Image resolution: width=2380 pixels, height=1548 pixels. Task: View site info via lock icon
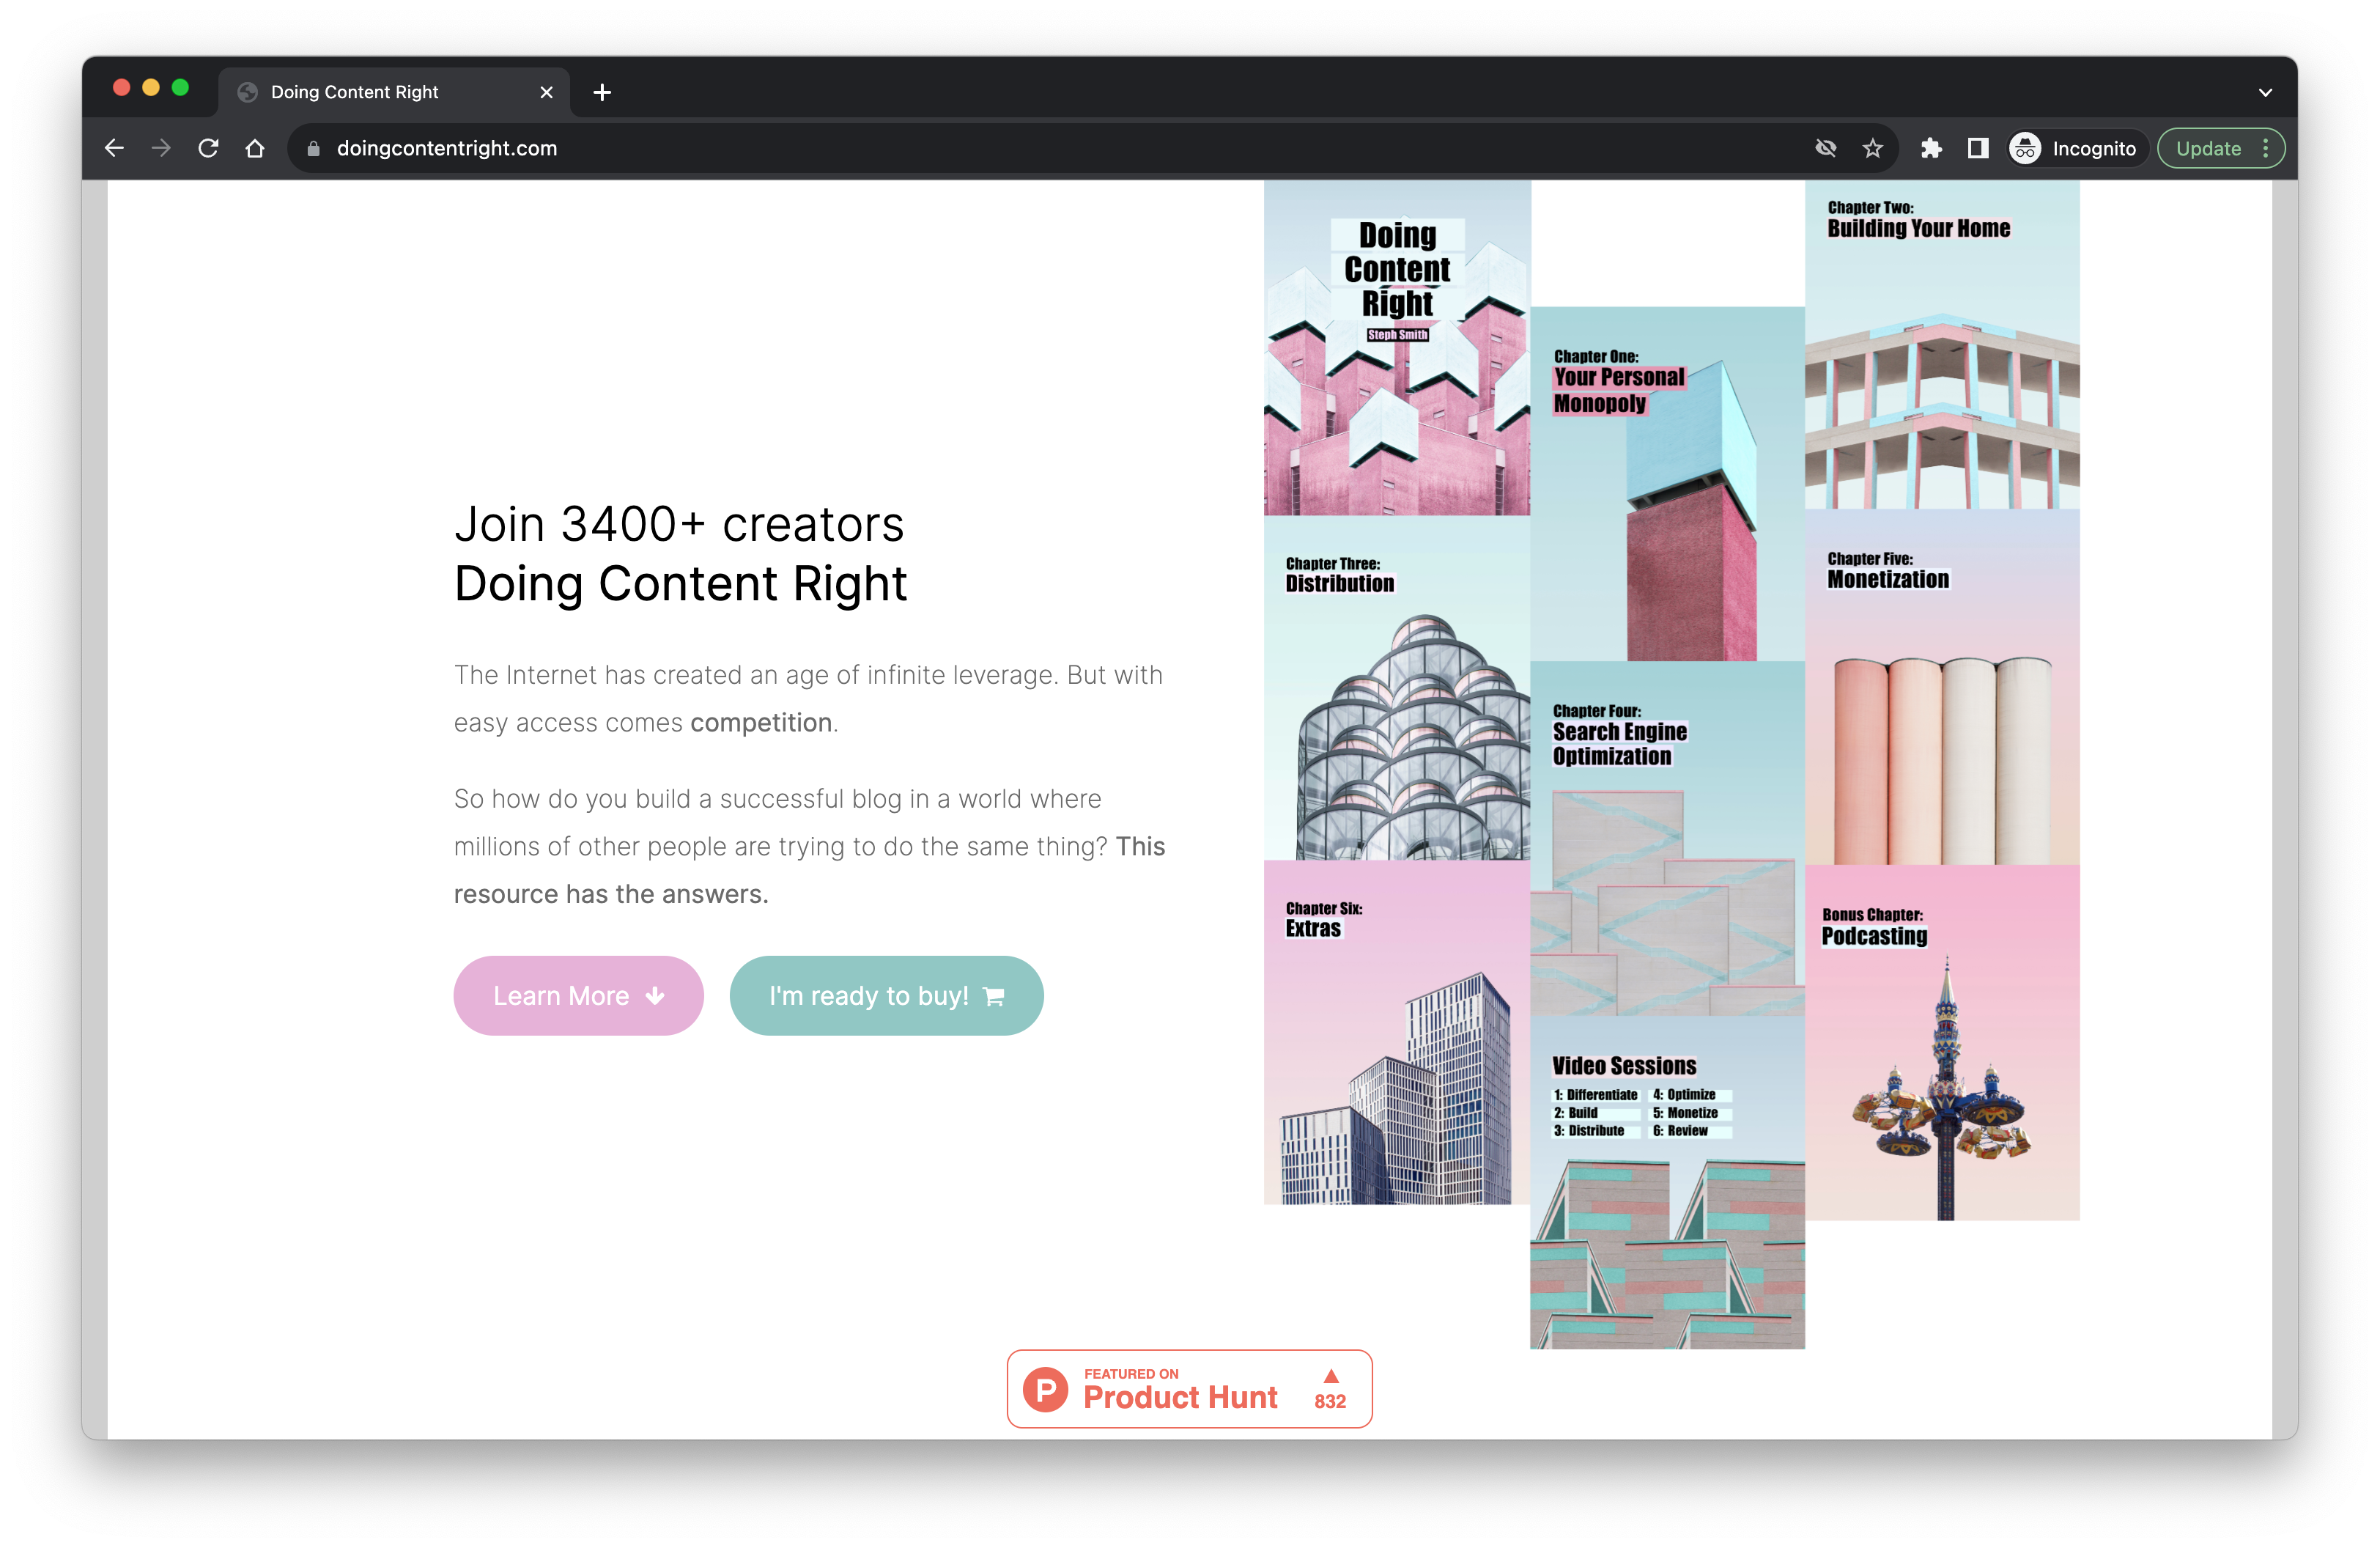point(313,148)
